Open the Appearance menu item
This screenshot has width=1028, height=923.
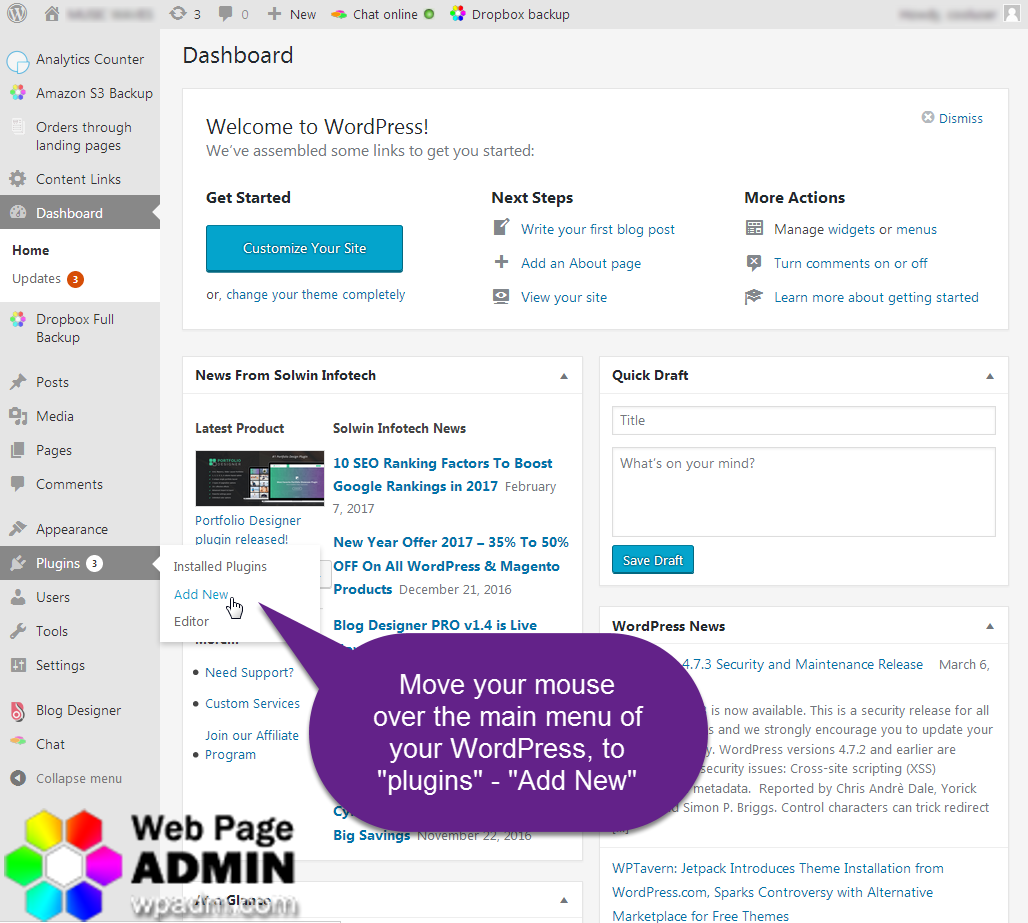pos(80,529)
